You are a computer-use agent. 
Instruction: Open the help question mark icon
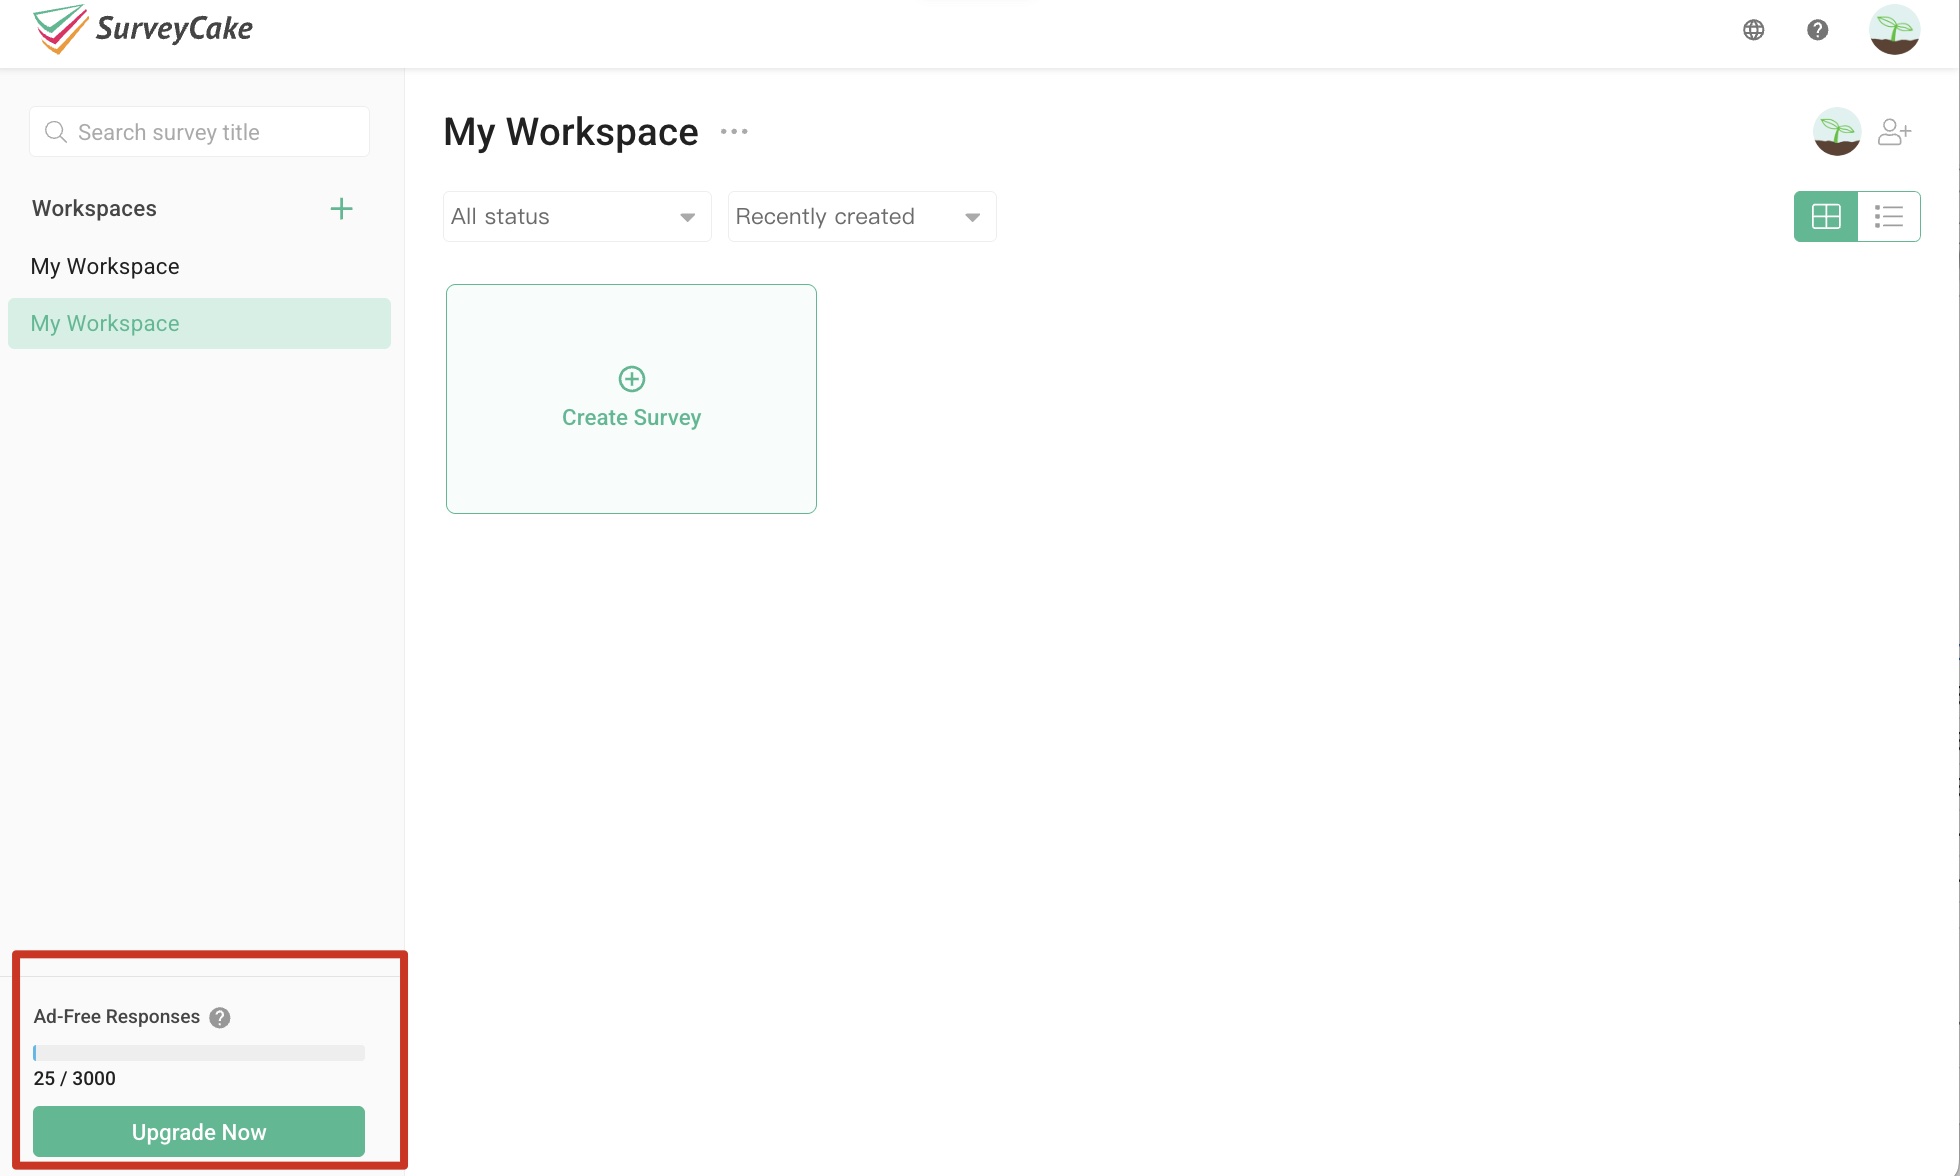[1818, 30]
